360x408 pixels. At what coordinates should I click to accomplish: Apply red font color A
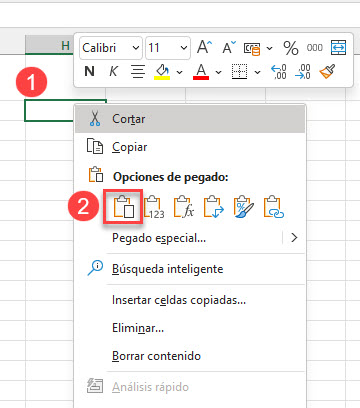point(201,72)
